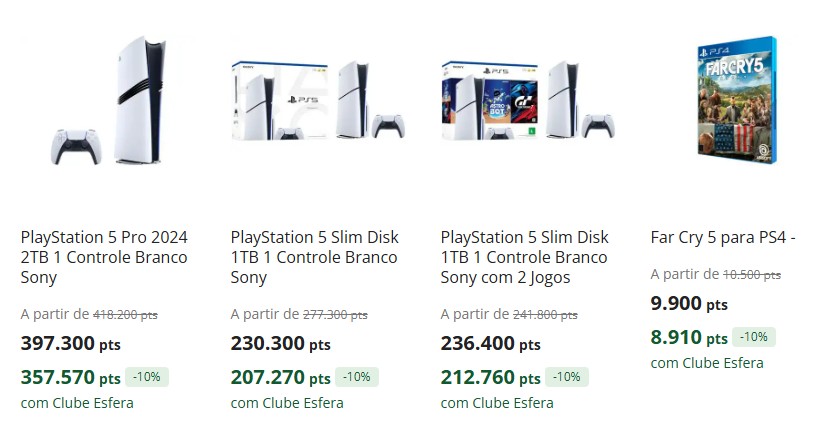Click the PS5 Slim Disk 1TB Sony title
The width and height of the screenshot is (819, 430).
point(314,257)
